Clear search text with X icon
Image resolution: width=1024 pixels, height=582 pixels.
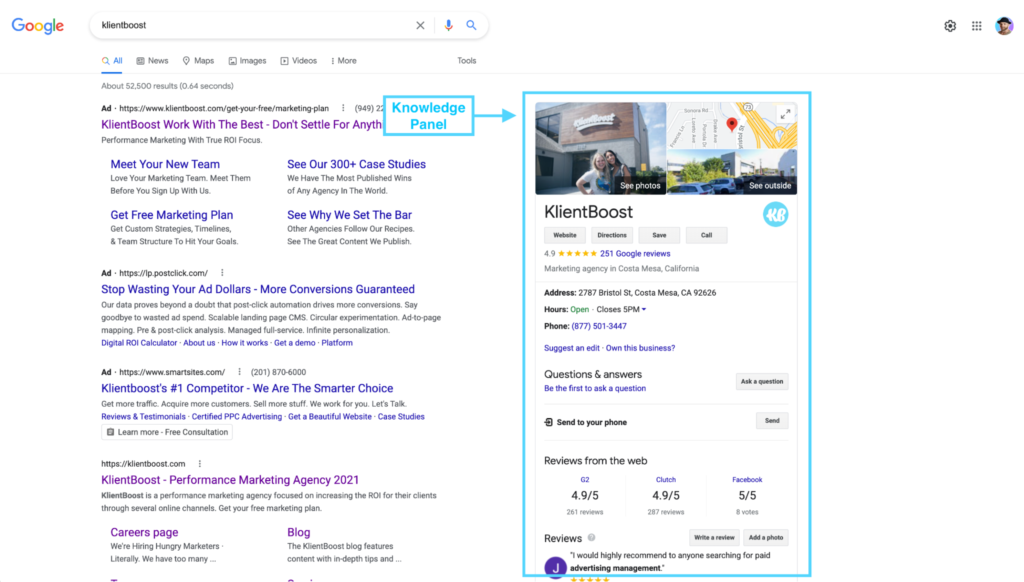(420, 26)
